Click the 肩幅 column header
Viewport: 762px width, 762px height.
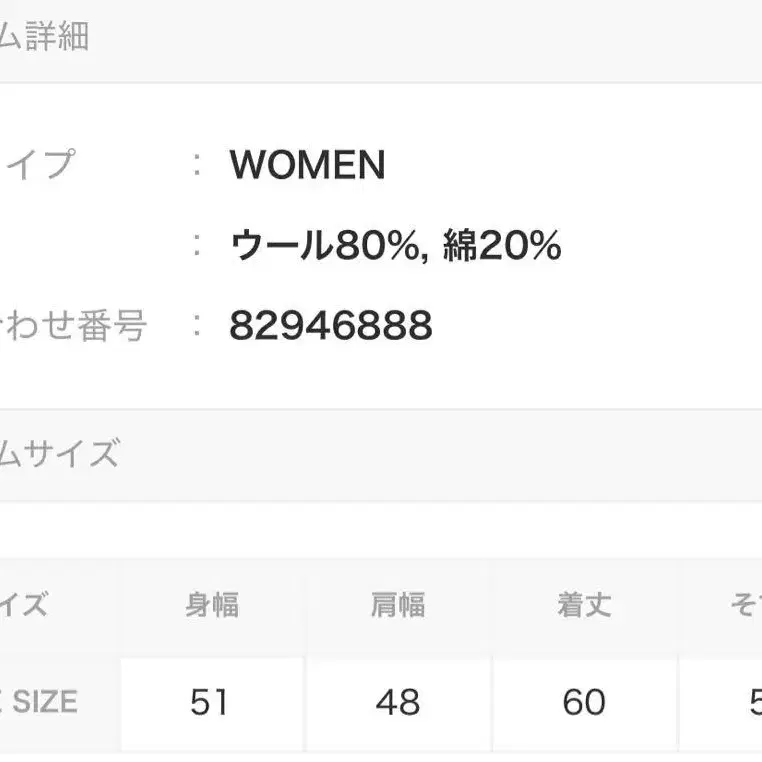click(x=397, y=605)
